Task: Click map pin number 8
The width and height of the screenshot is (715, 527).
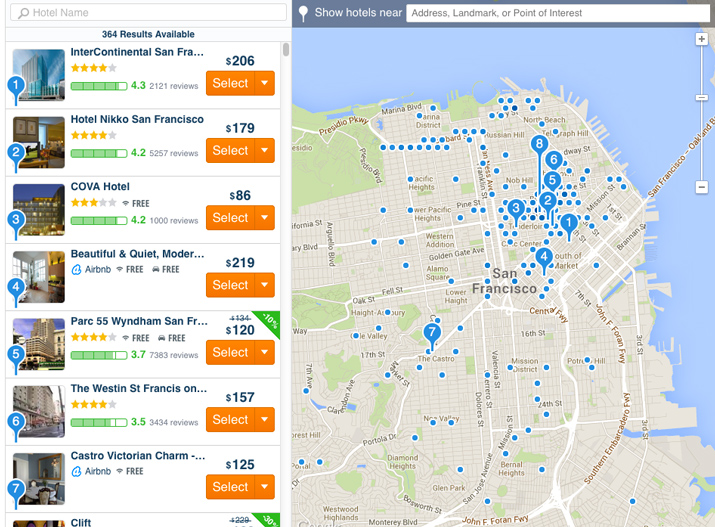Action: 539,144
